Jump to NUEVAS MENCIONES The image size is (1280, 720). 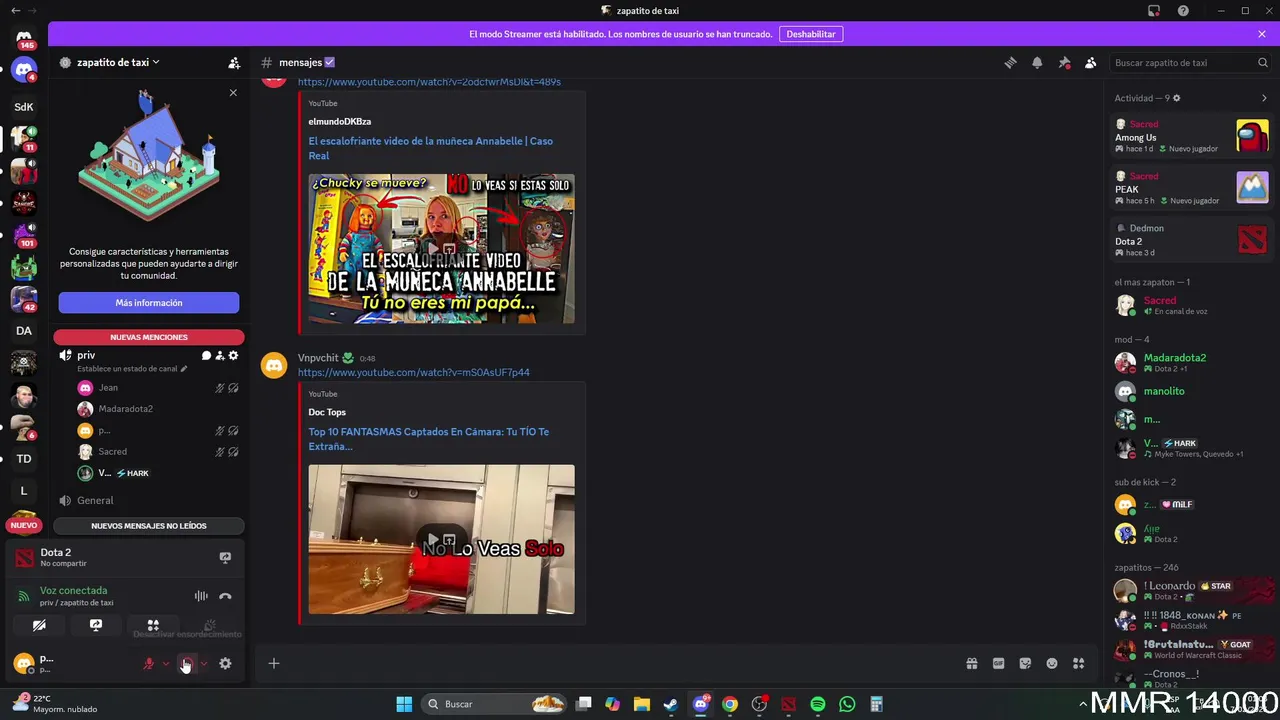pos(149,337)
